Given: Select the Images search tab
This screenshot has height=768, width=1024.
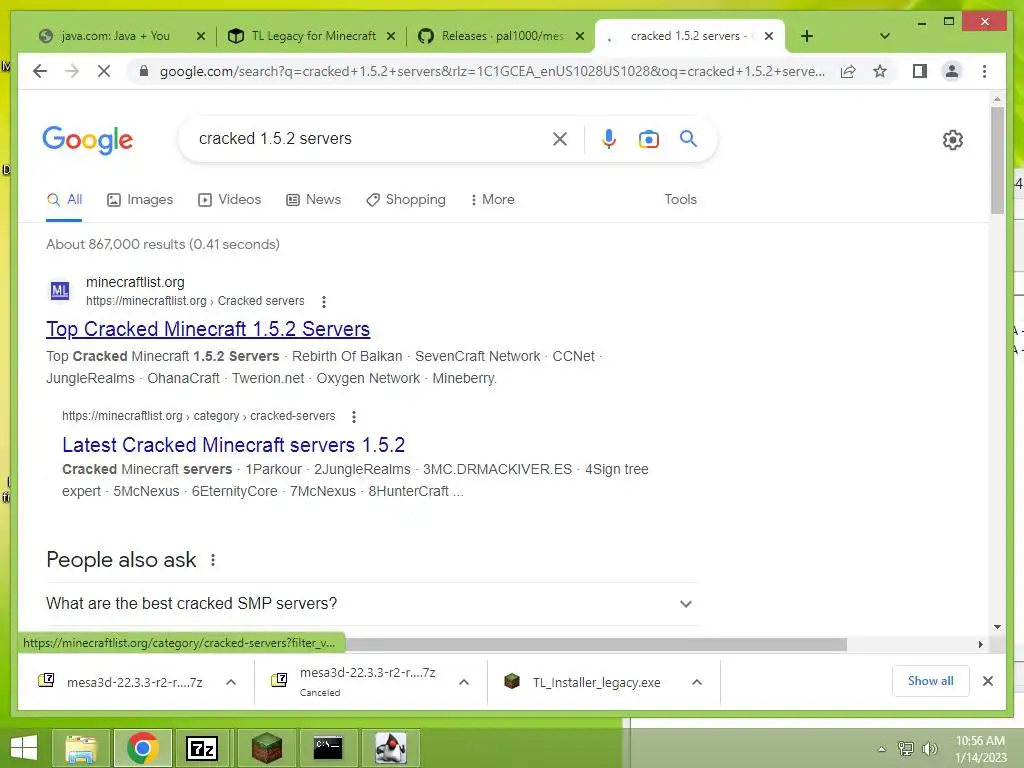Looking at the screenshot, I should click(140, 199).
